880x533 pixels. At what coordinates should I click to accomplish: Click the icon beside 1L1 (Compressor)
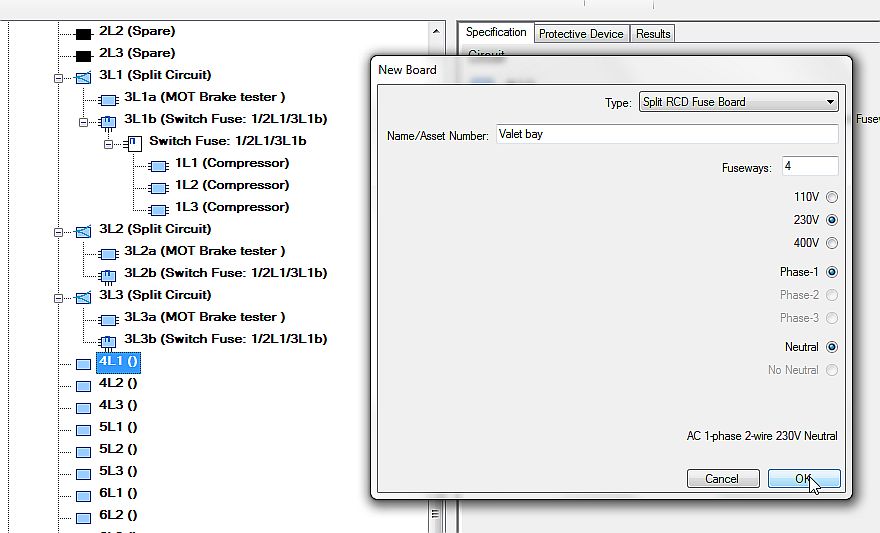[158, 166]
